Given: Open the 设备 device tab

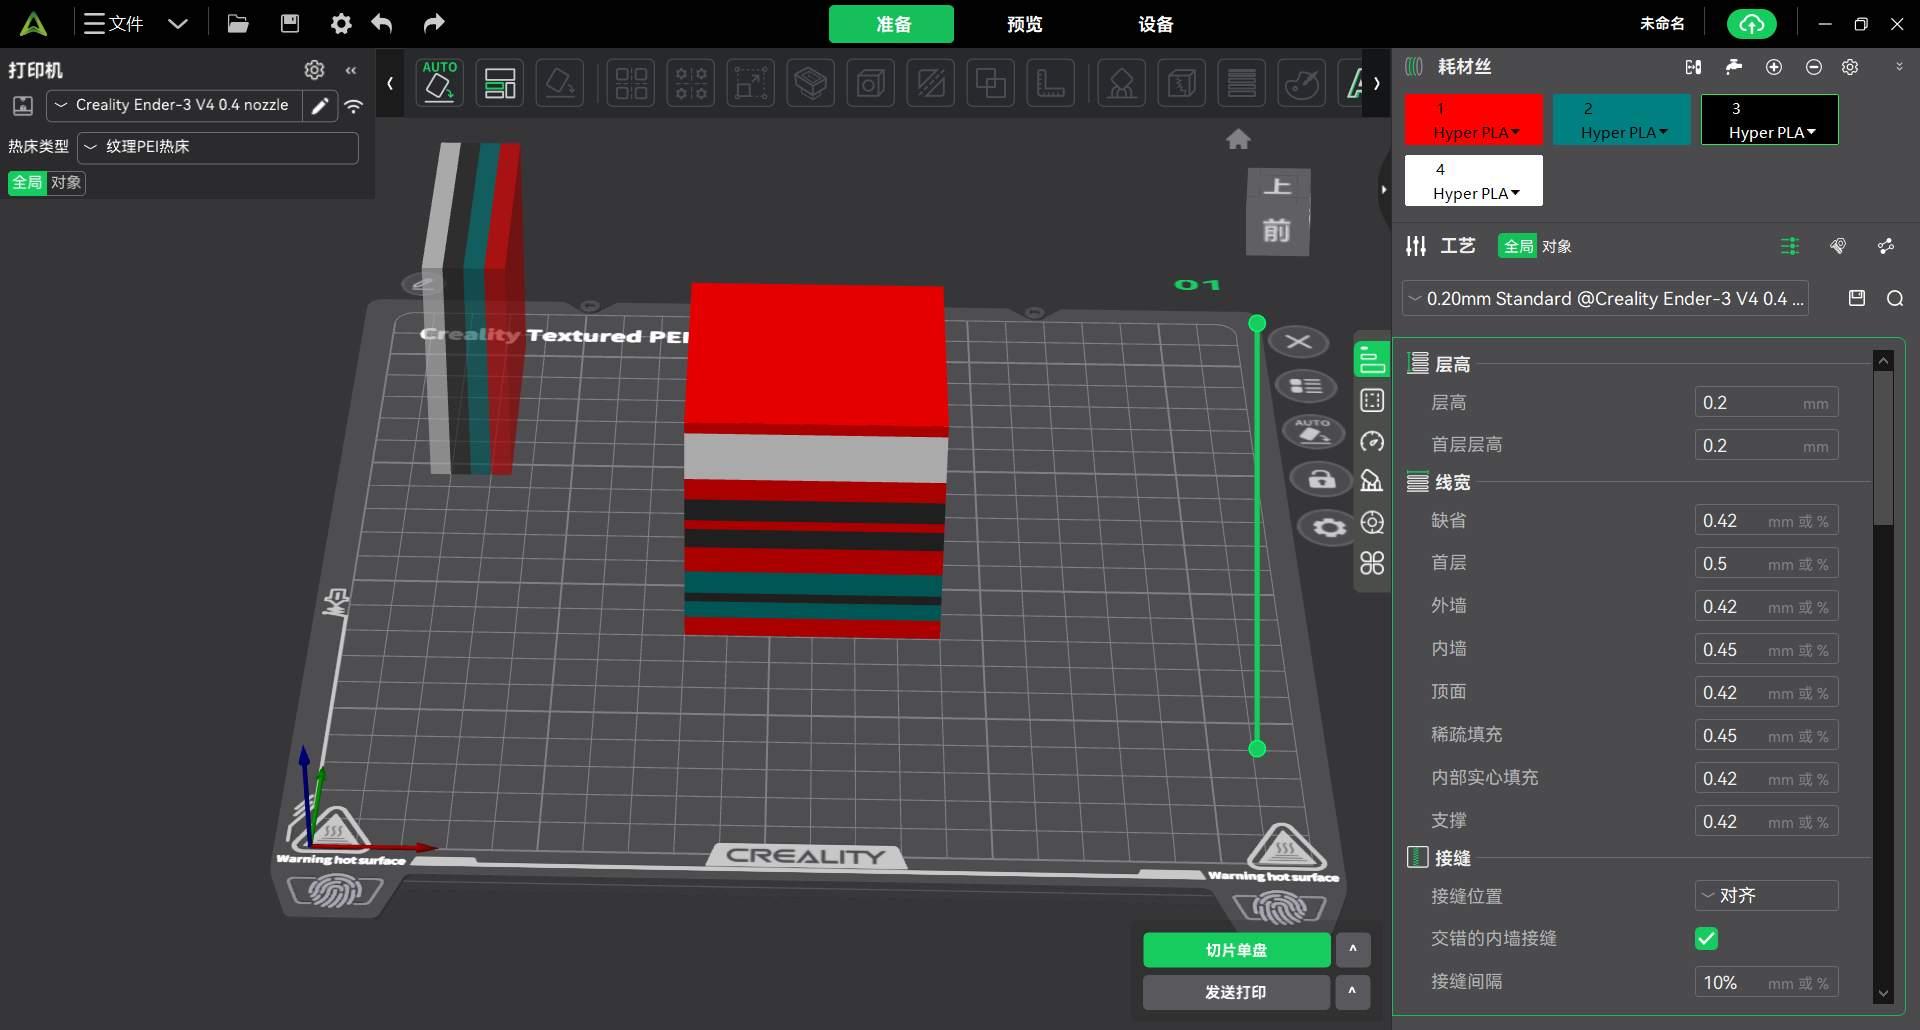Looking at the screenshot, I should 1155,24.
